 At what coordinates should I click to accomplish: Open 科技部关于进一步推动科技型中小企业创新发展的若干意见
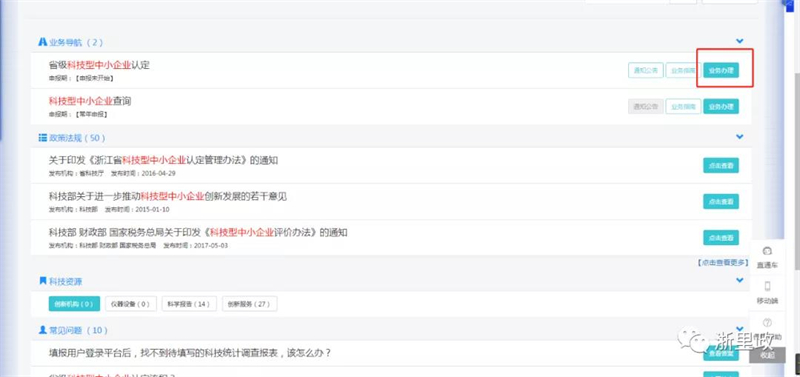[168, 196]
